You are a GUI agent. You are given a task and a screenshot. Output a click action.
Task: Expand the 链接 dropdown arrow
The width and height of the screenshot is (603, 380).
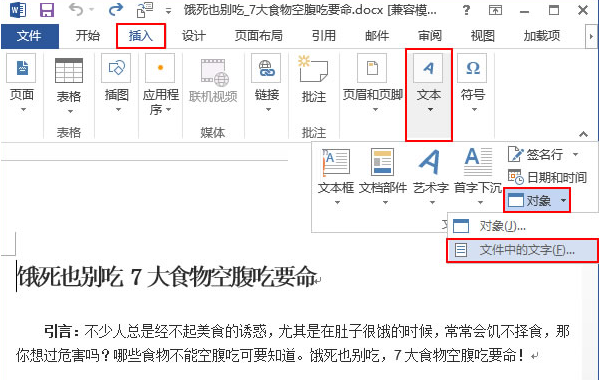(268, 110)
